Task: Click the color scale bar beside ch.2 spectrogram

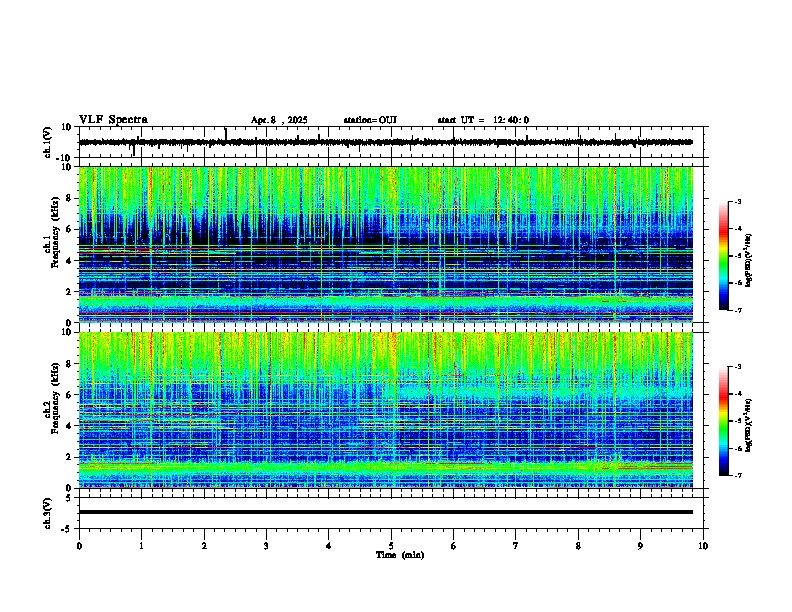Action: (x=723, y=421)
